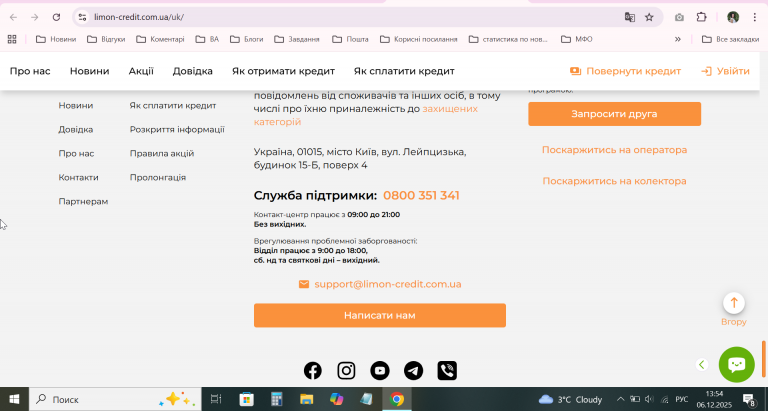Open footer link Контакти

point(78,177)
